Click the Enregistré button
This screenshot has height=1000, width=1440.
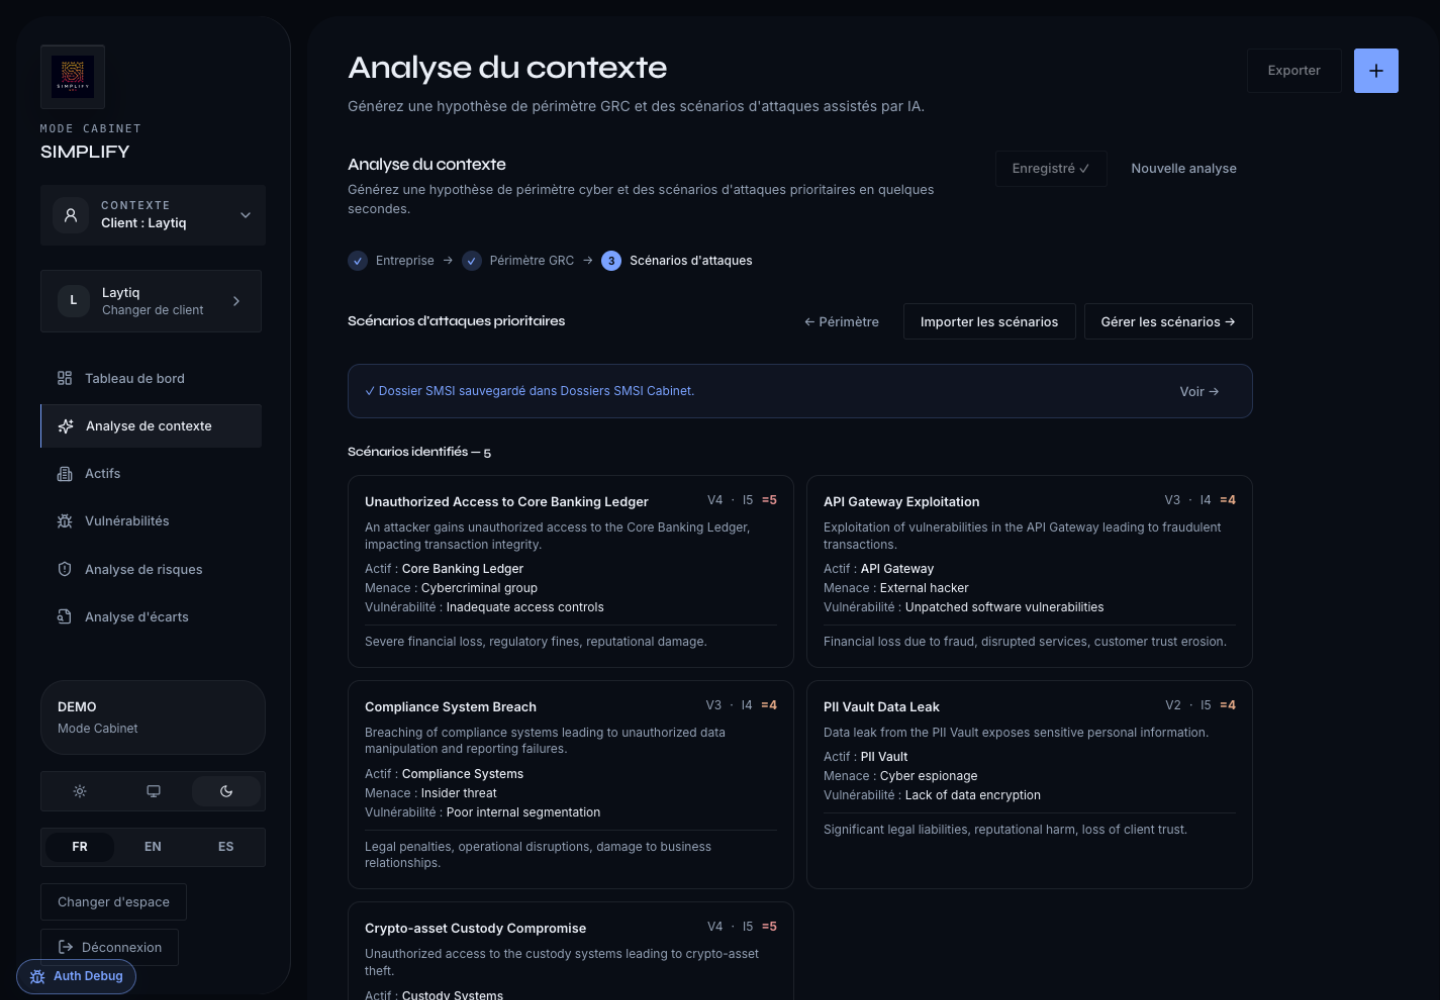1051,169
